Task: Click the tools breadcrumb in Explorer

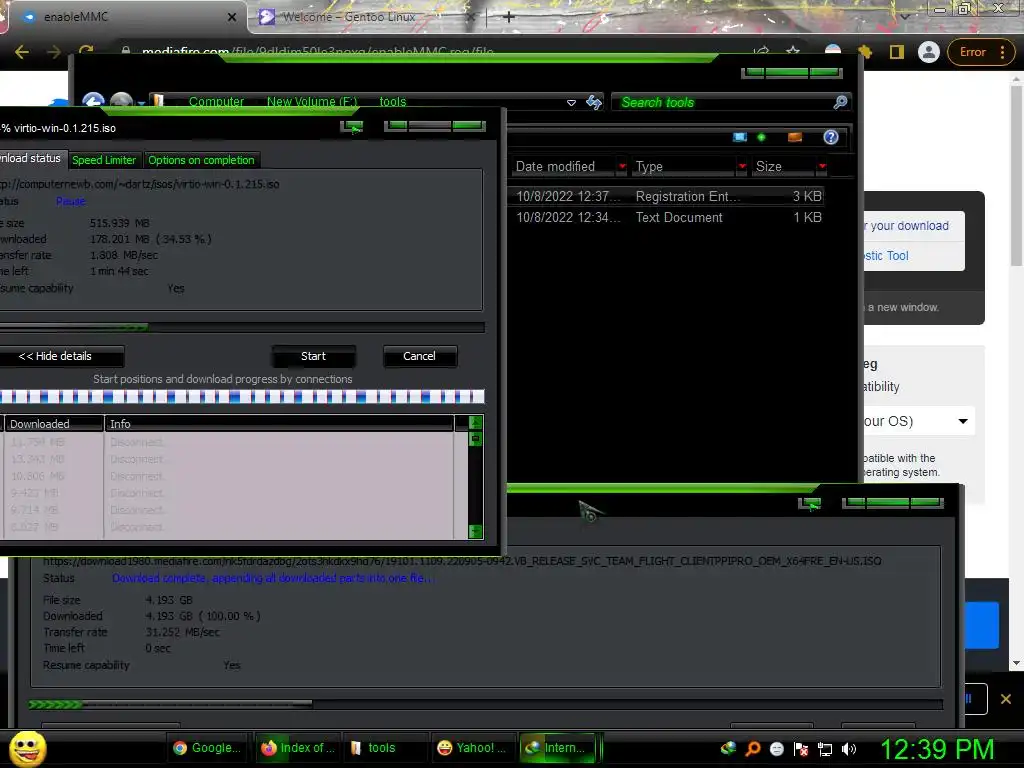Action: point(392,102)
